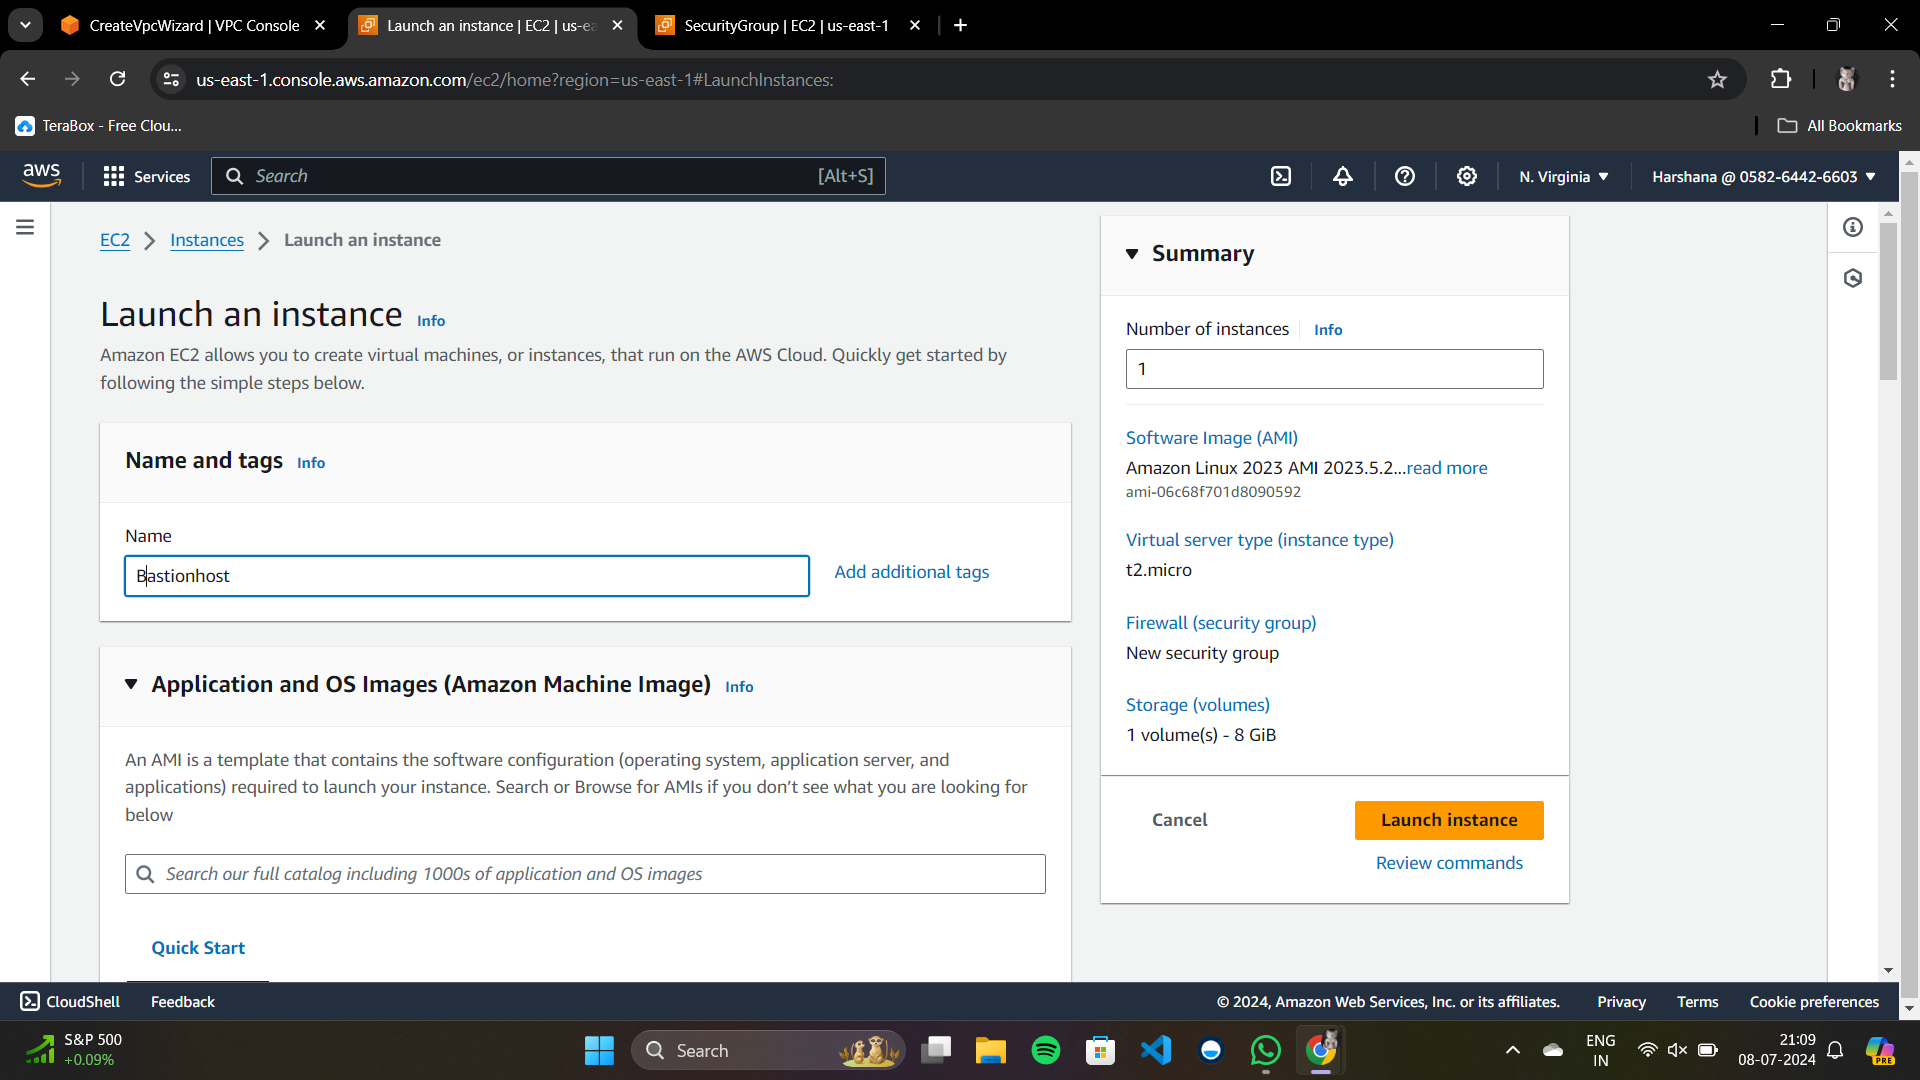Open the left navigation hamburger menu
This screenshot has width=1920, height=1080.
(x=25, y=227)
